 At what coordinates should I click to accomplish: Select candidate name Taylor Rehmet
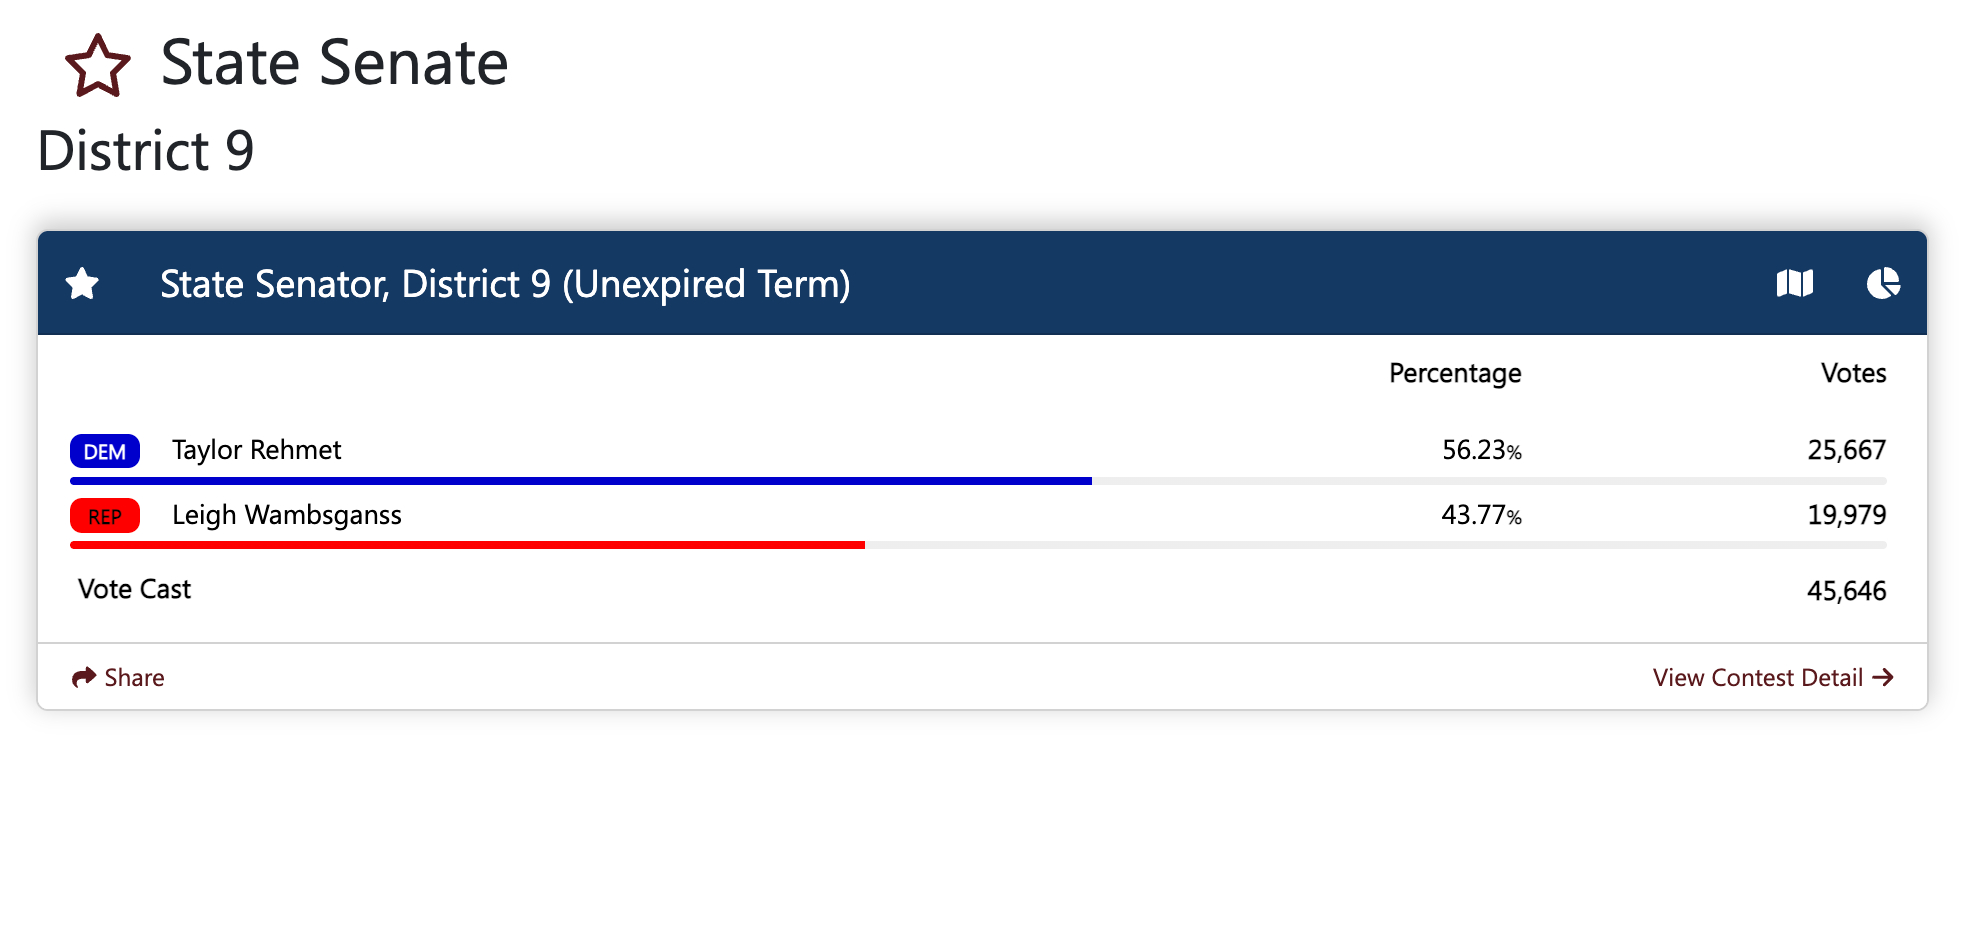[x=256, y=450]
